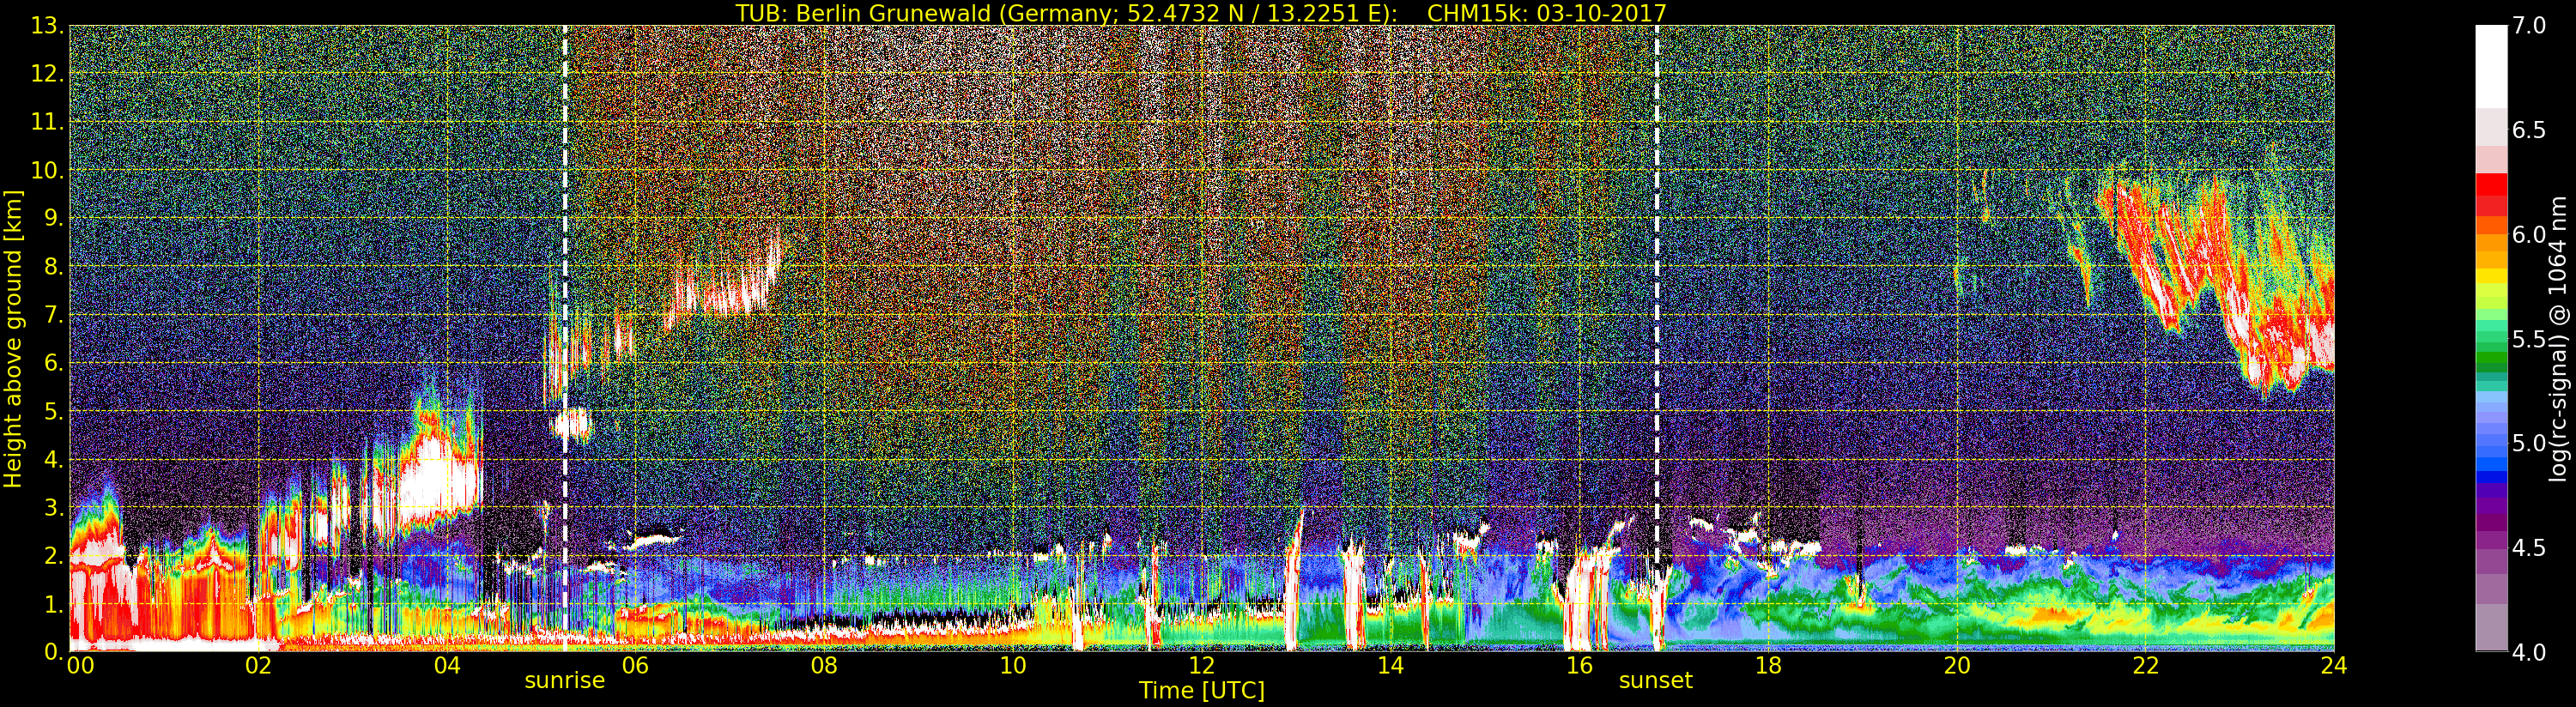Click the 7.0 value on the colorbar
2576x707 pixels.
[2529, 26]
